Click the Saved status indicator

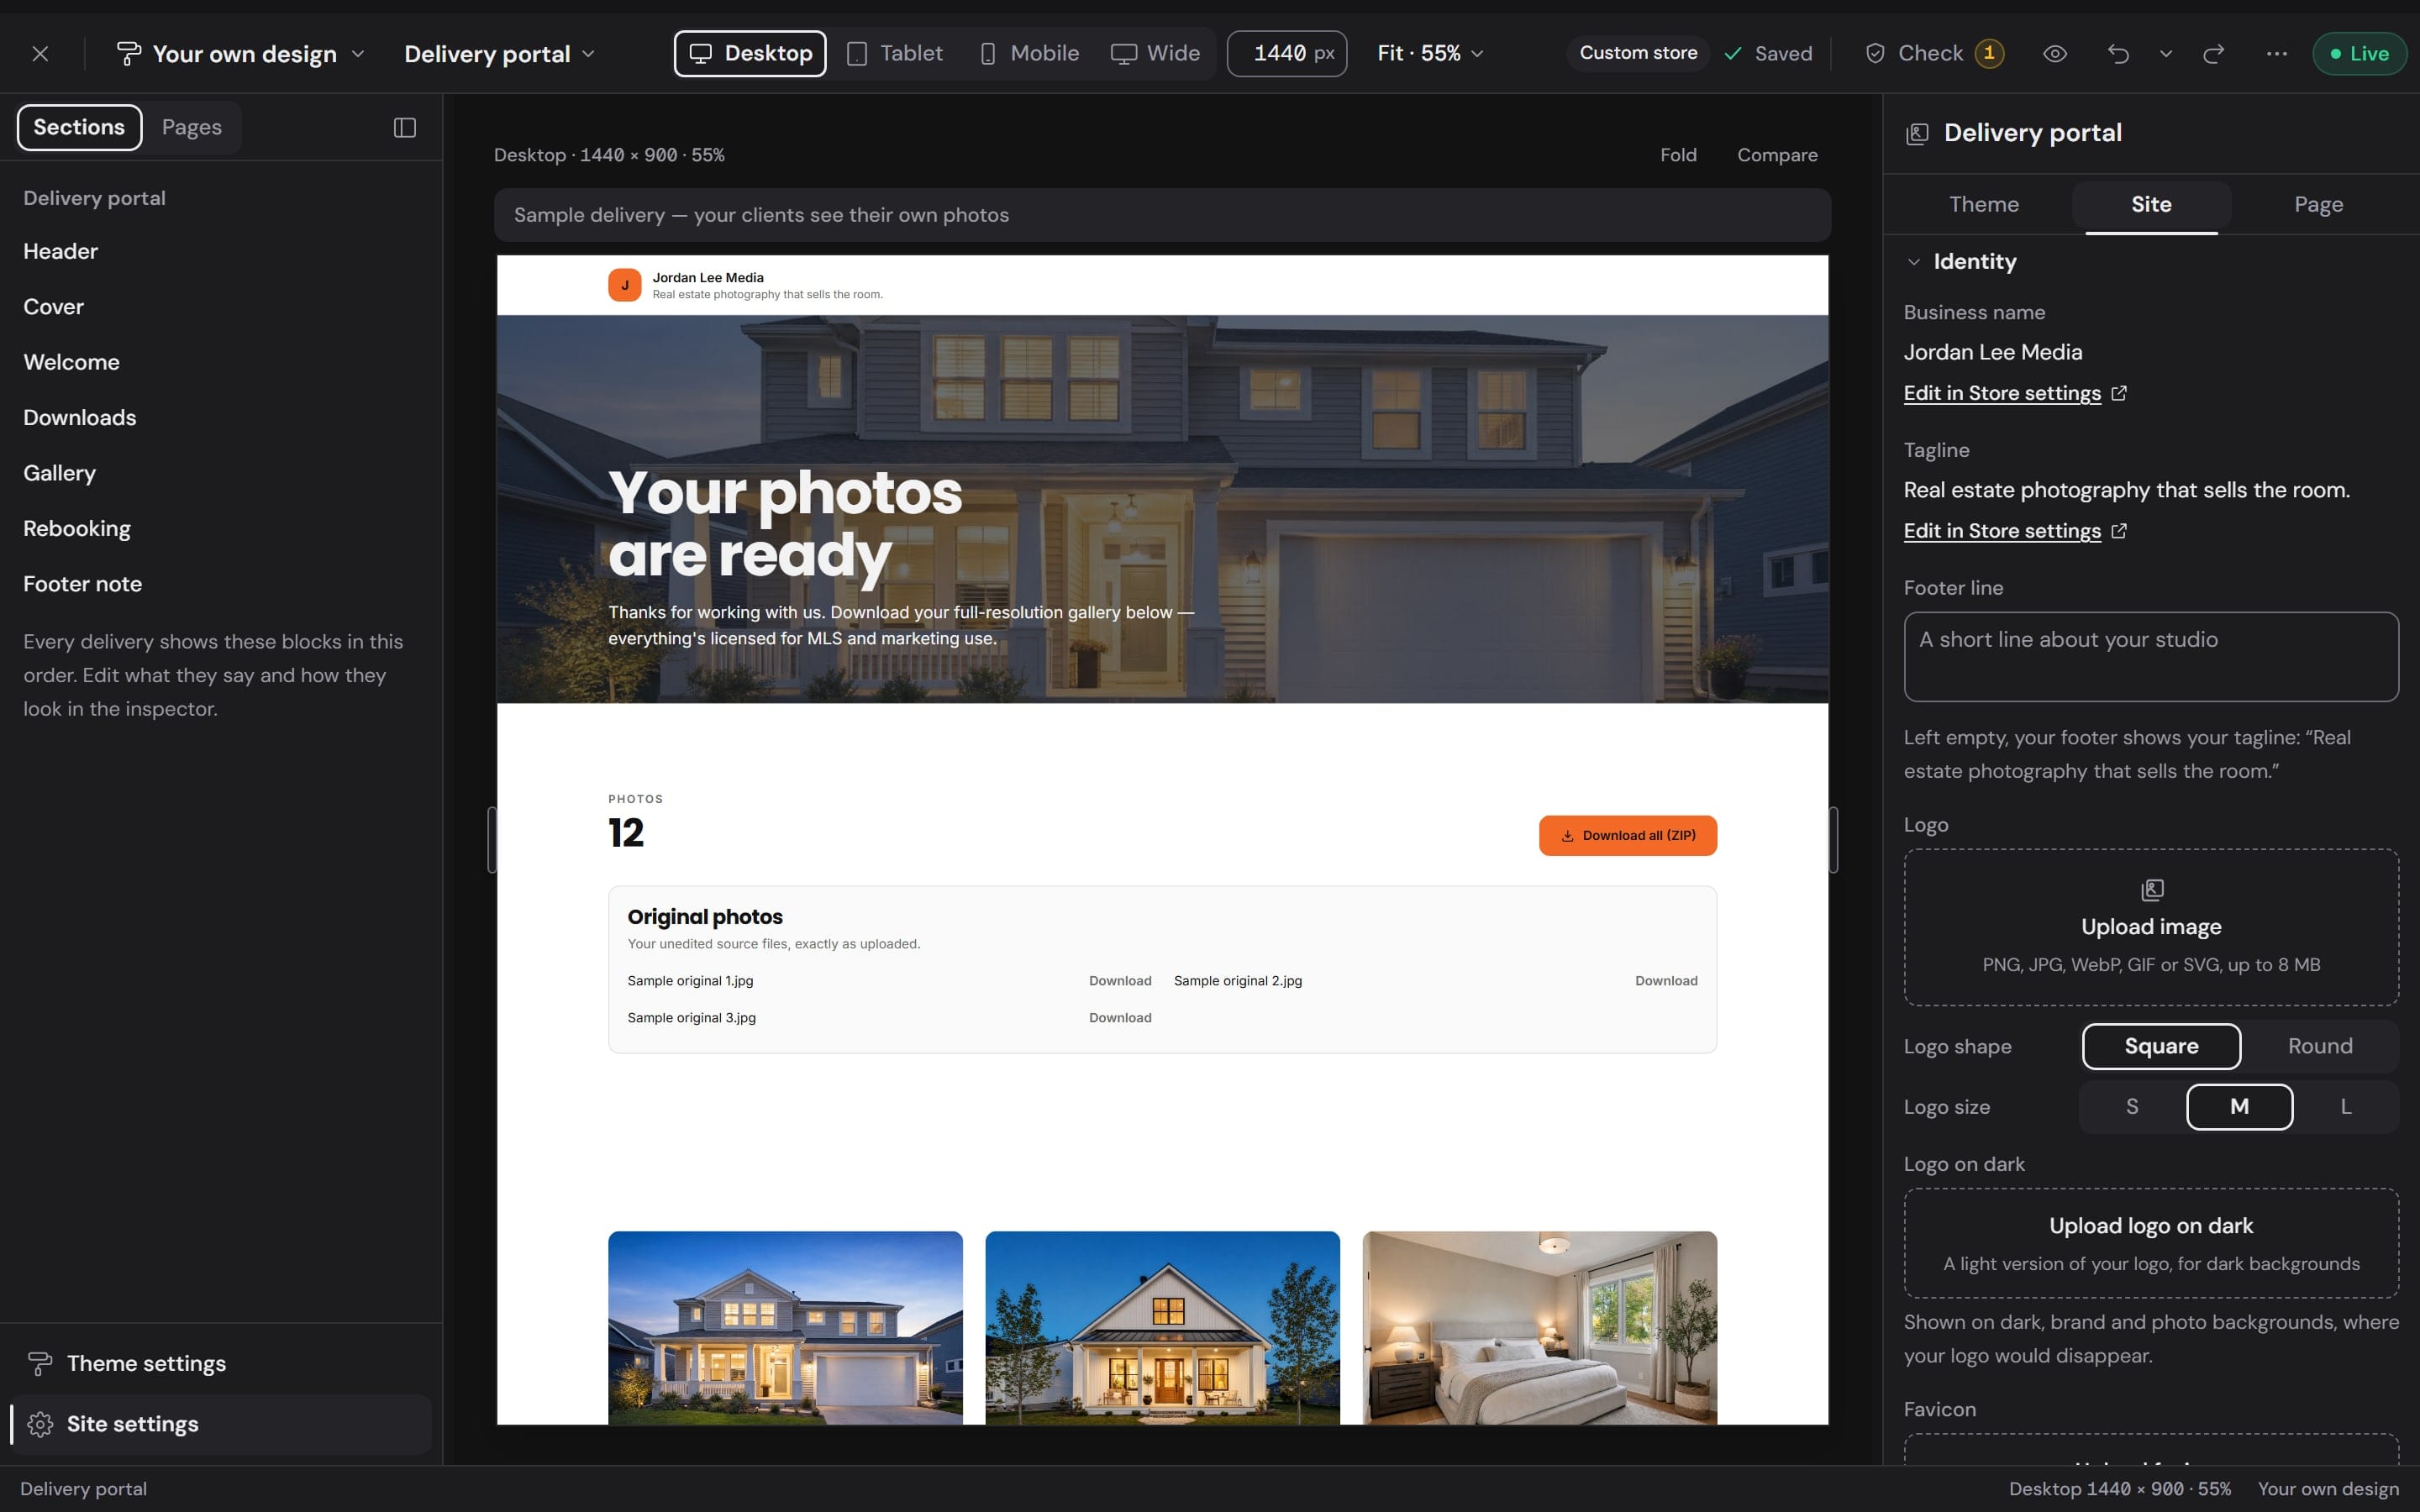tap(1768, 54)
